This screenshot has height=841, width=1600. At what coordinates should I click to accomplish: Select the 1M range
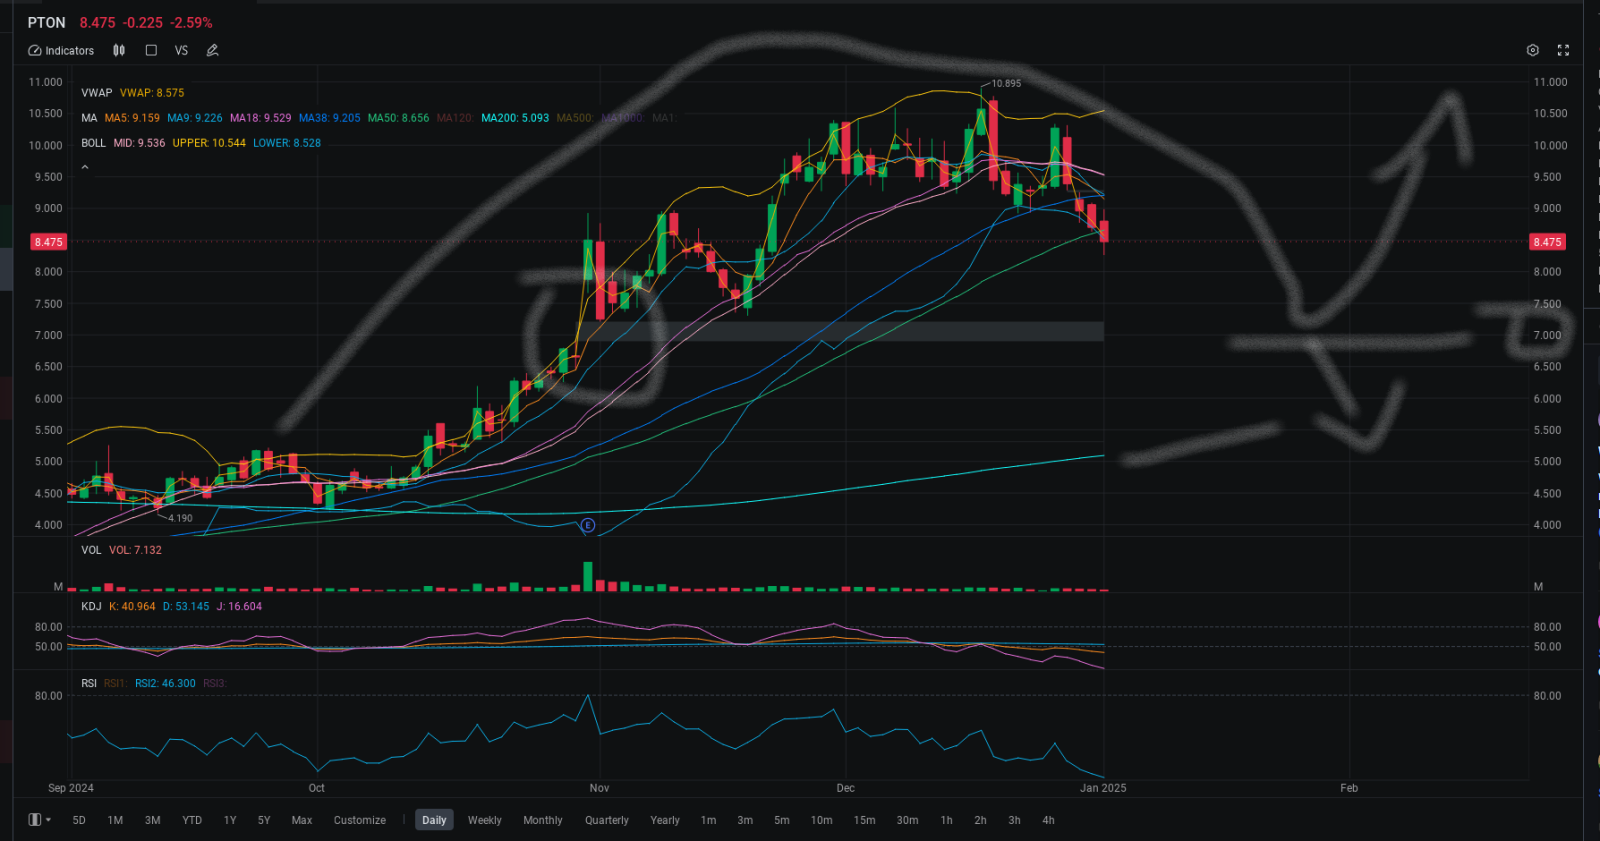(115, 820)
